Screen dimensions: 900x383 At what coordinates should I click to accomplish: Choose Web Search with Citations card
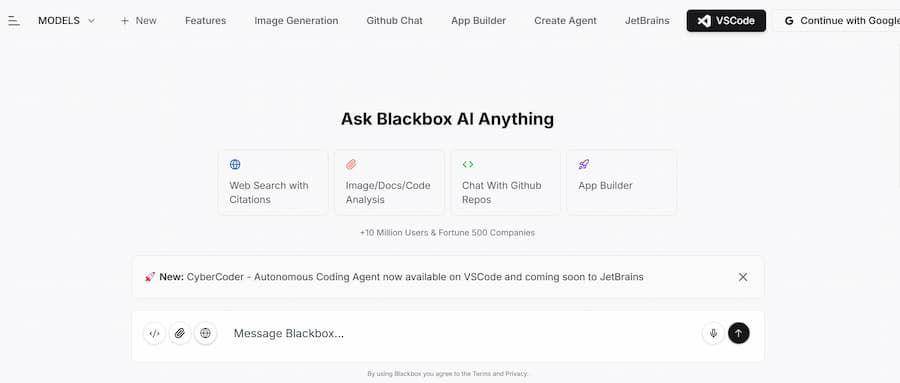point(273,182)
